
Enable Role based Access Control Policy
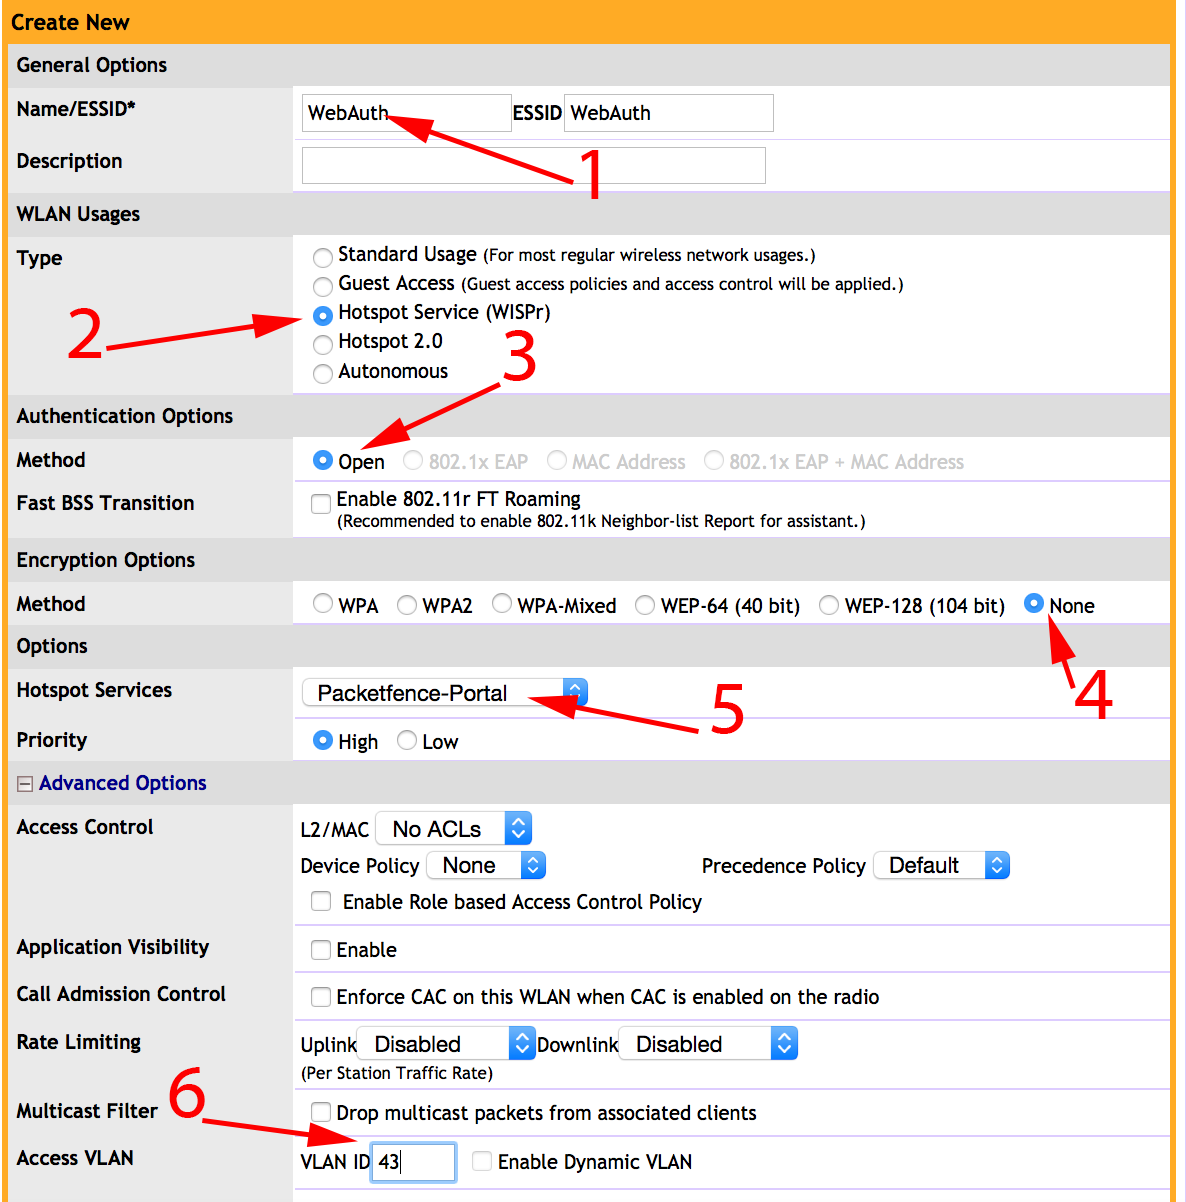pyautogui.click(x=321, y=902)
